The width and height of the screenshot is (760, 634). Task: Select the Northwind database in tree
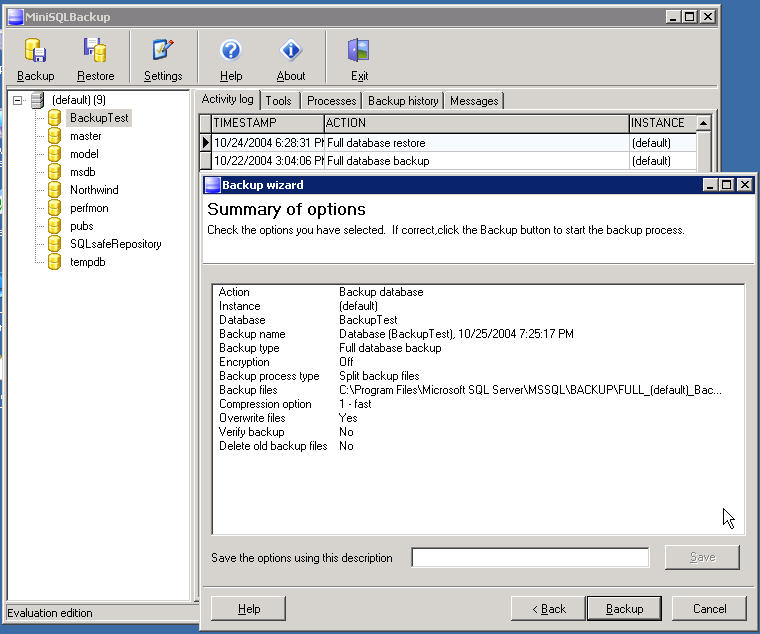point(94,190)
